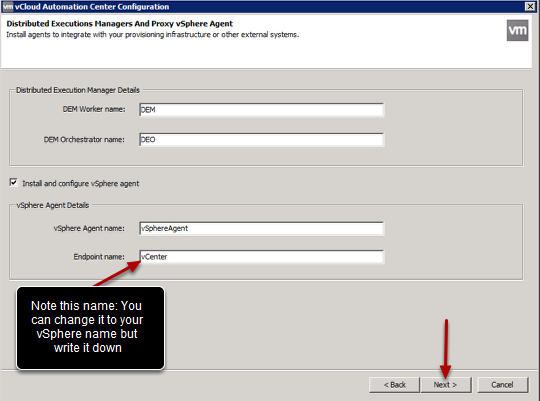The height and width of the screenshot is (401, 540).
Task: Focus the DEM Orchestrator name field
Action: point(261,140)
